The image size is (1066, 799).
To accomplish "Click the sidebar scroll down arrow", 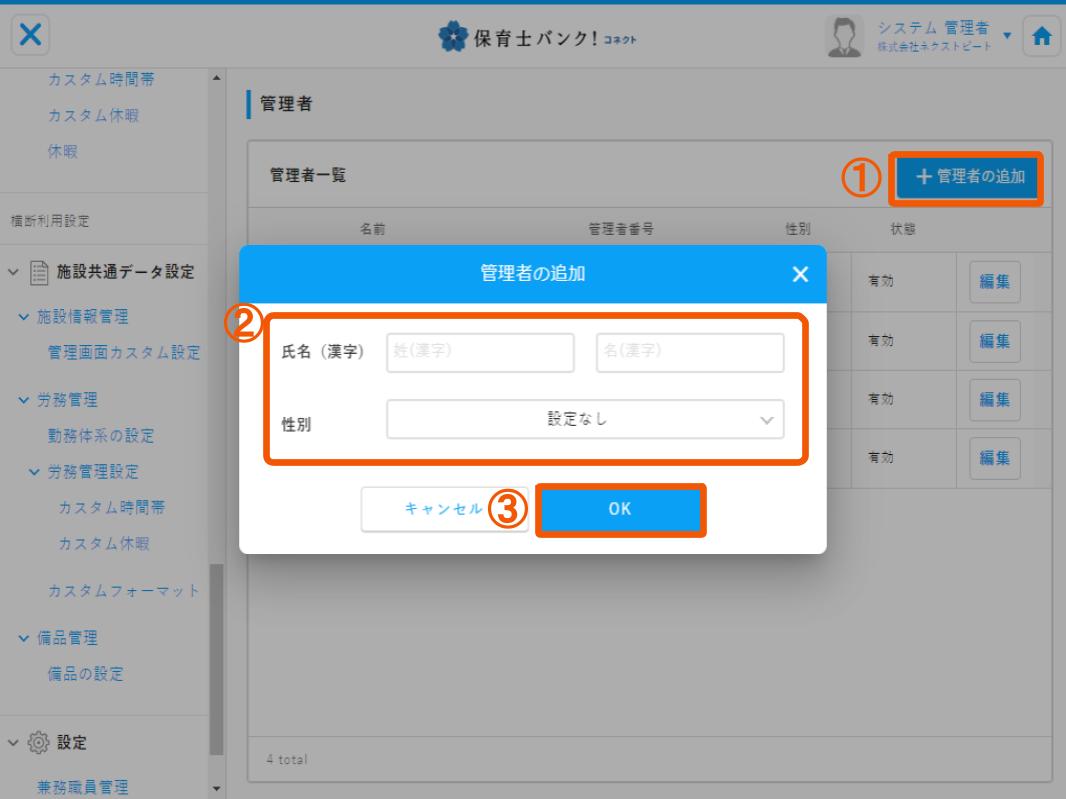I will pyautogui.click(x=218, y=790).
